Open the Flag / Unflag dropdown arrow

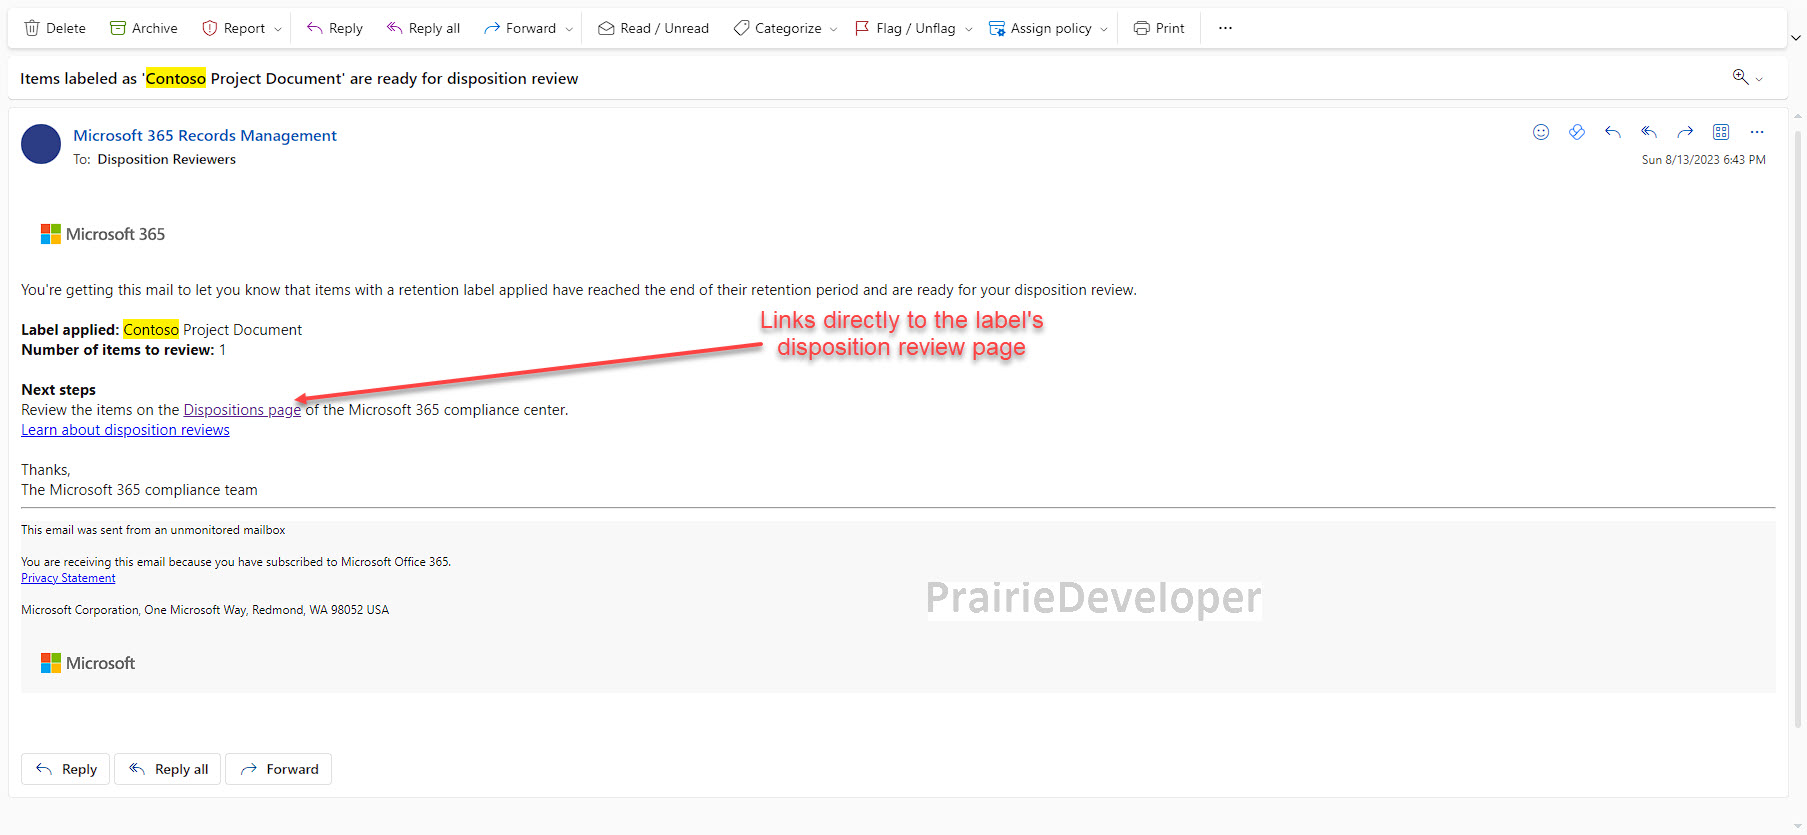pos(969,29)
